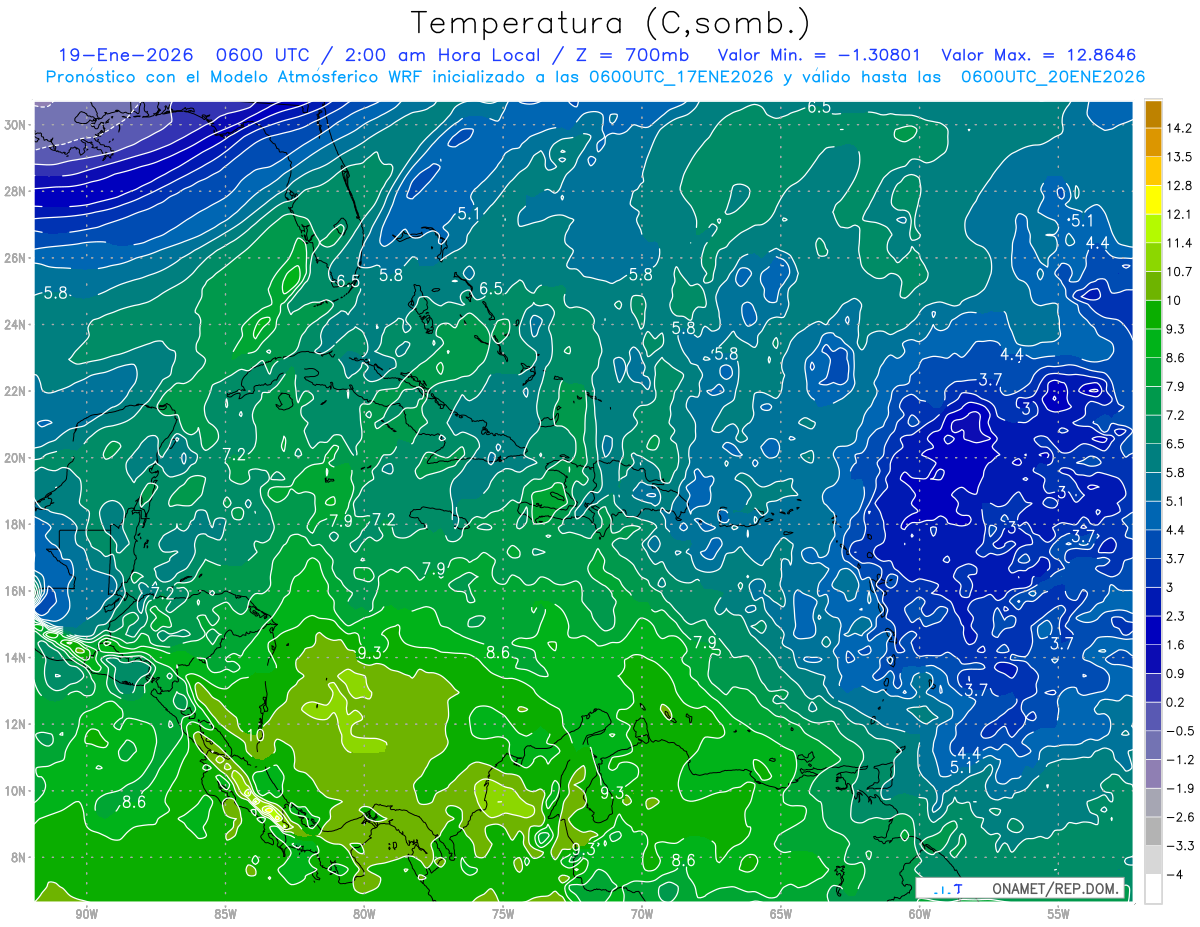Click the 70W longitude axis label
Screen dimensions: 1200x927
pyautogui.click(x=642, y=914)
